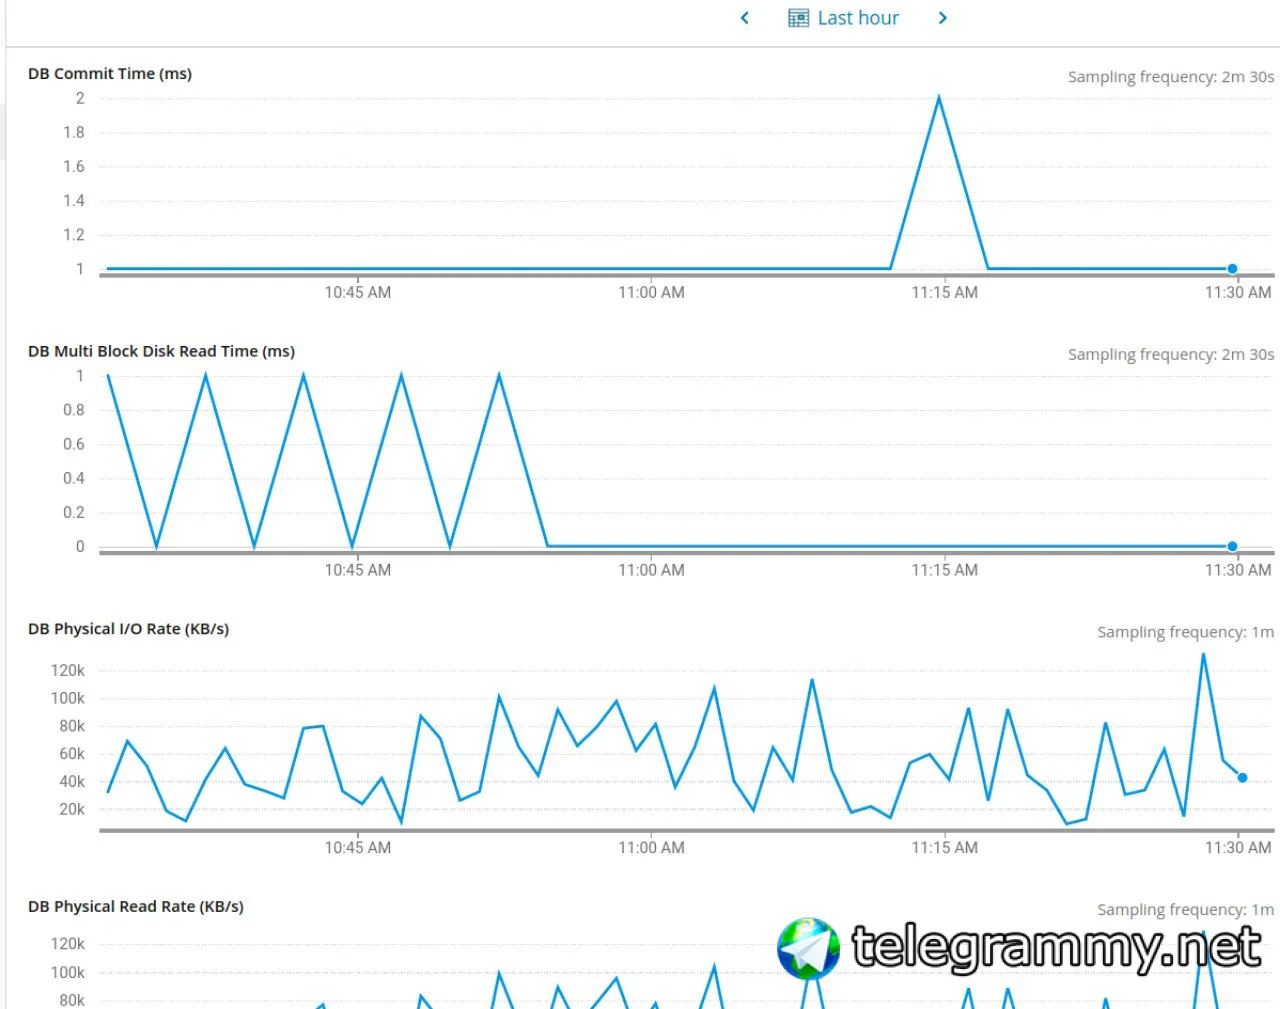The height and width of the screenshot is (1009, 1280).
Task: Click 11:30 AM label on Physical I/O axis
Action: point(1238,848)
